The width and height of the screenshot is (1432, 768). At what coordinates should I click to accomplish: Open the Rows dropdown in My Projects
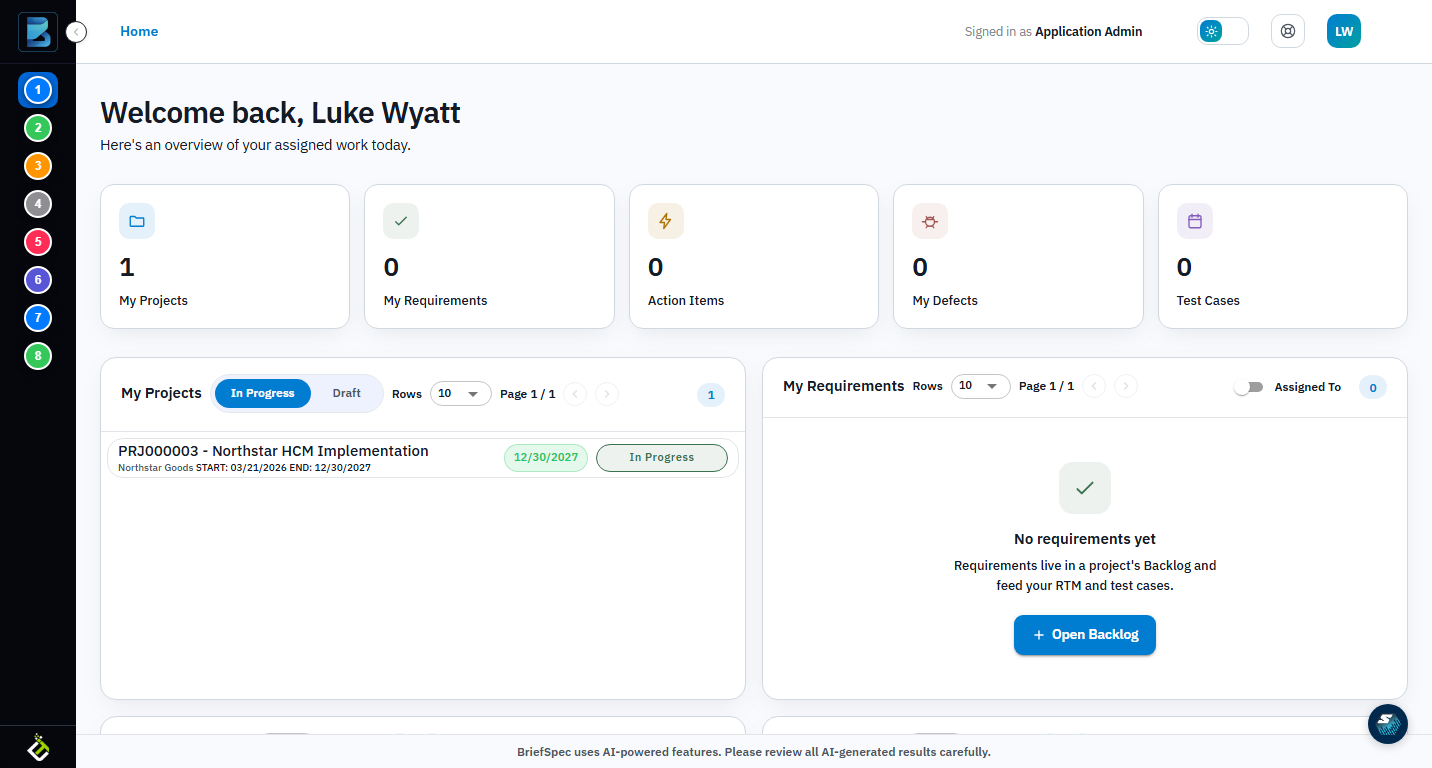click(x=461, y=393)
